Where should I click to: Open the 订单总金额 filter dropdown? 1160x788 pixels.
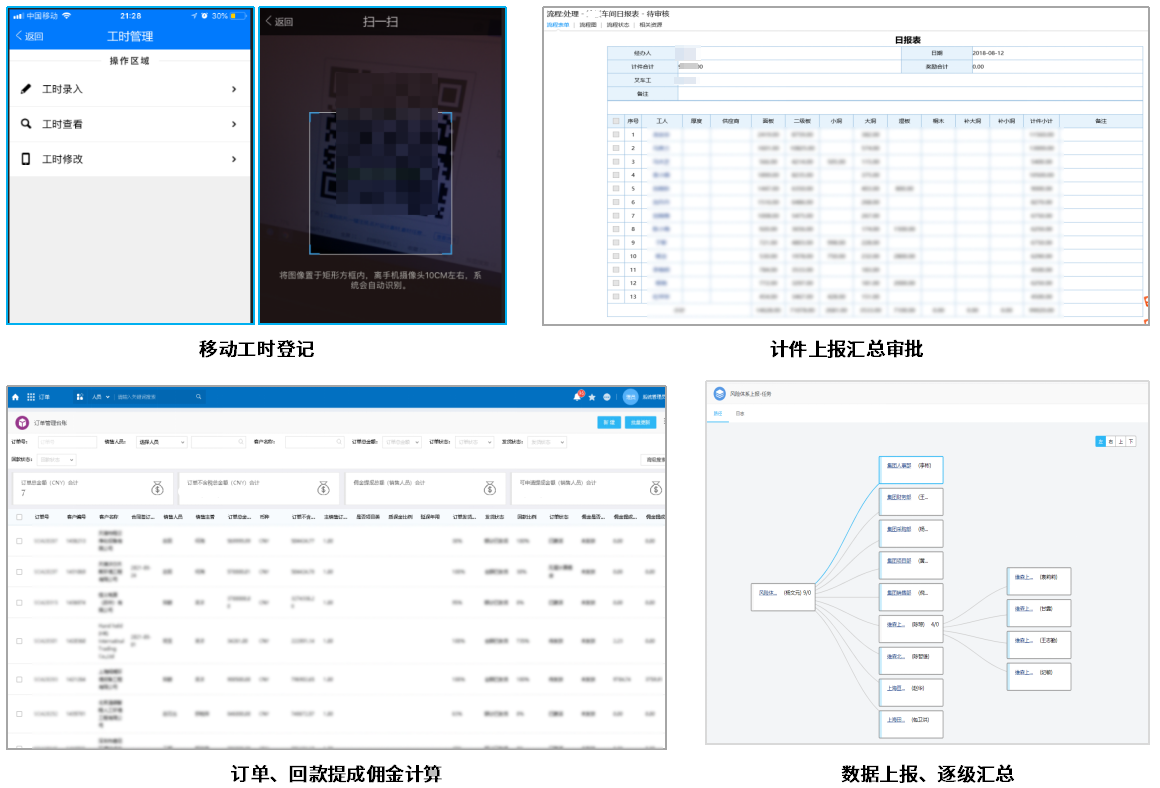click(x=402, y=442)
